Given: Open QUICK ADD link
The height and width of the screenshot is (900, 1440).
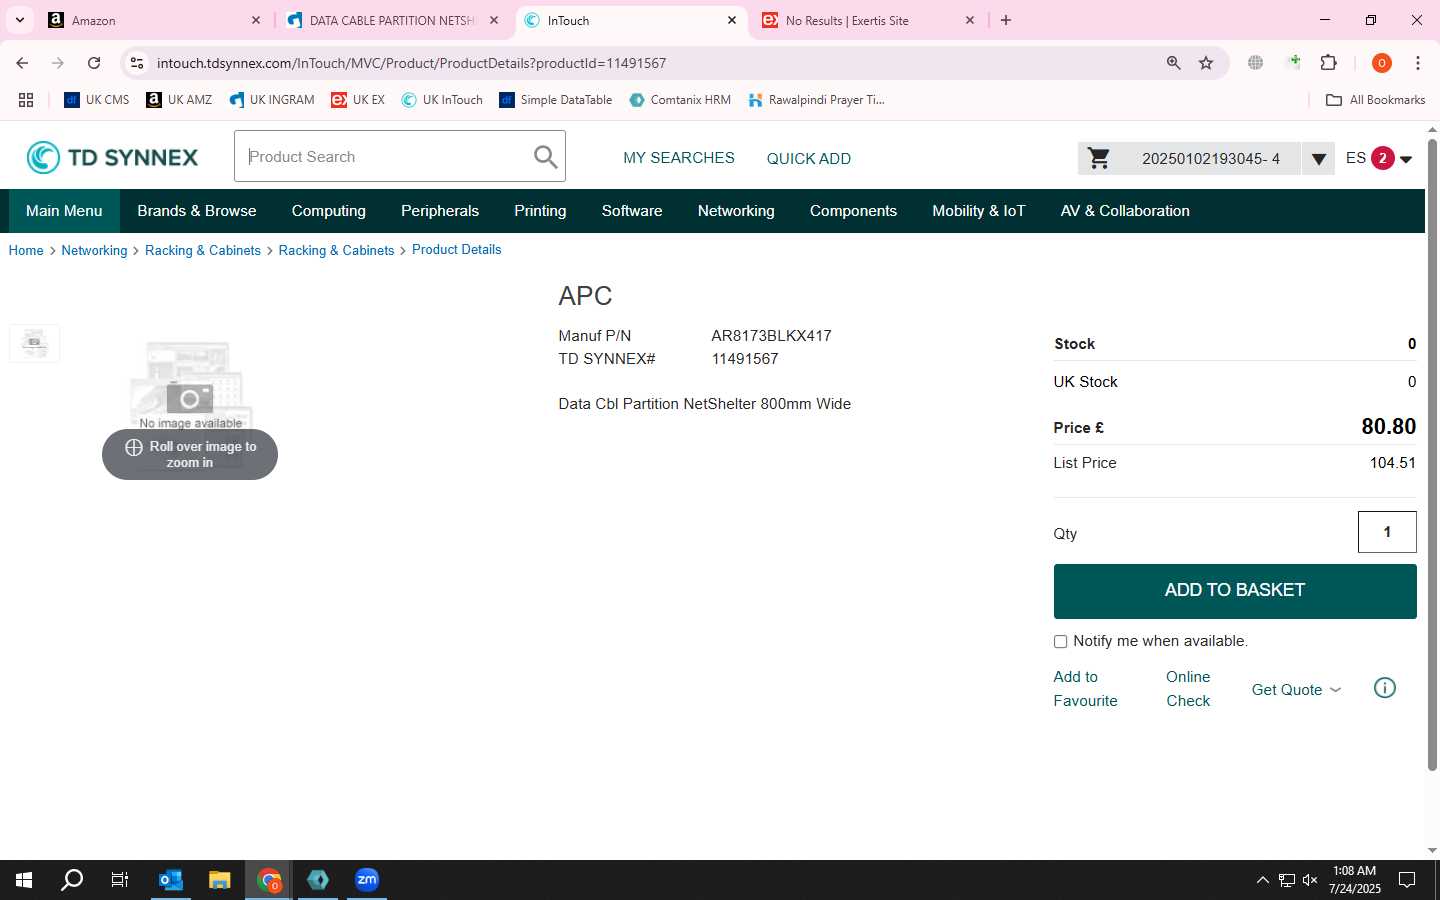Looking at the screenshot, I should pyautogui.click(x=809, y=159).
